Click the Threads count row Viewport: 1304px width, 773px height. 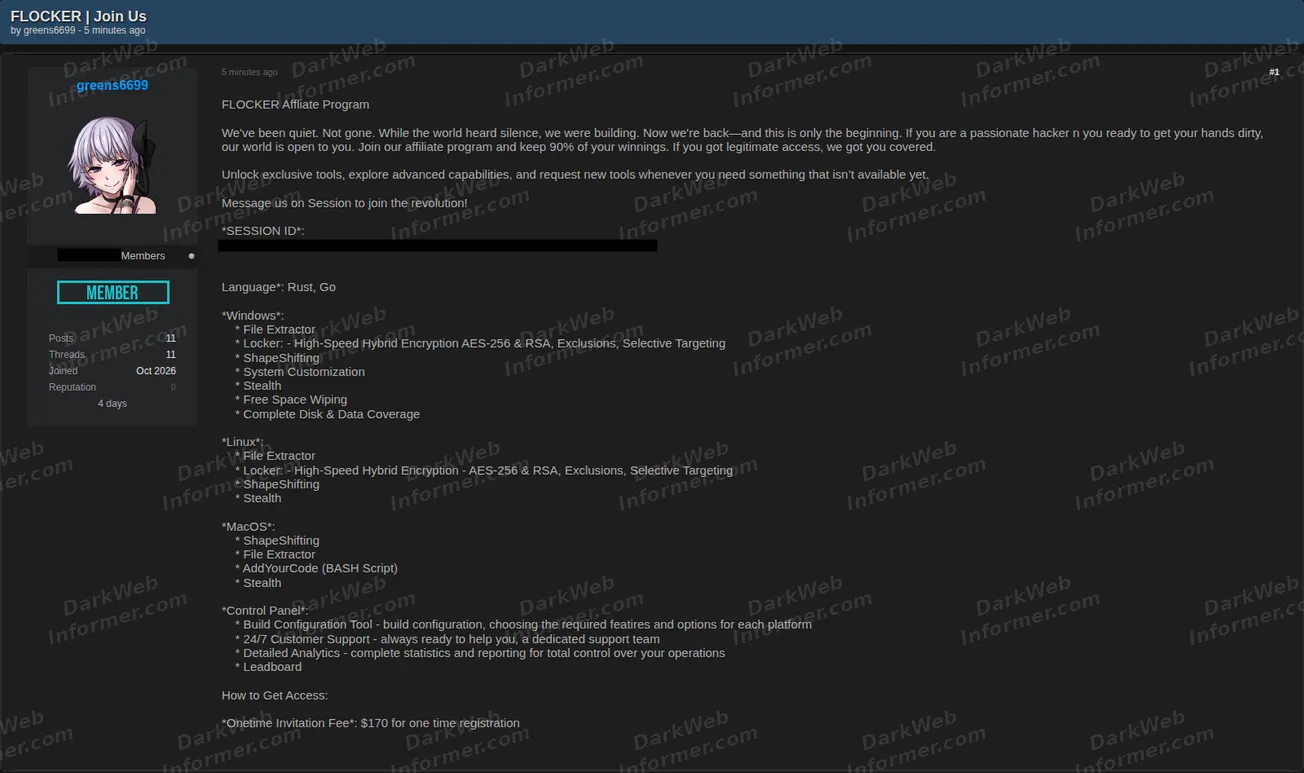[x=112, y=354]
